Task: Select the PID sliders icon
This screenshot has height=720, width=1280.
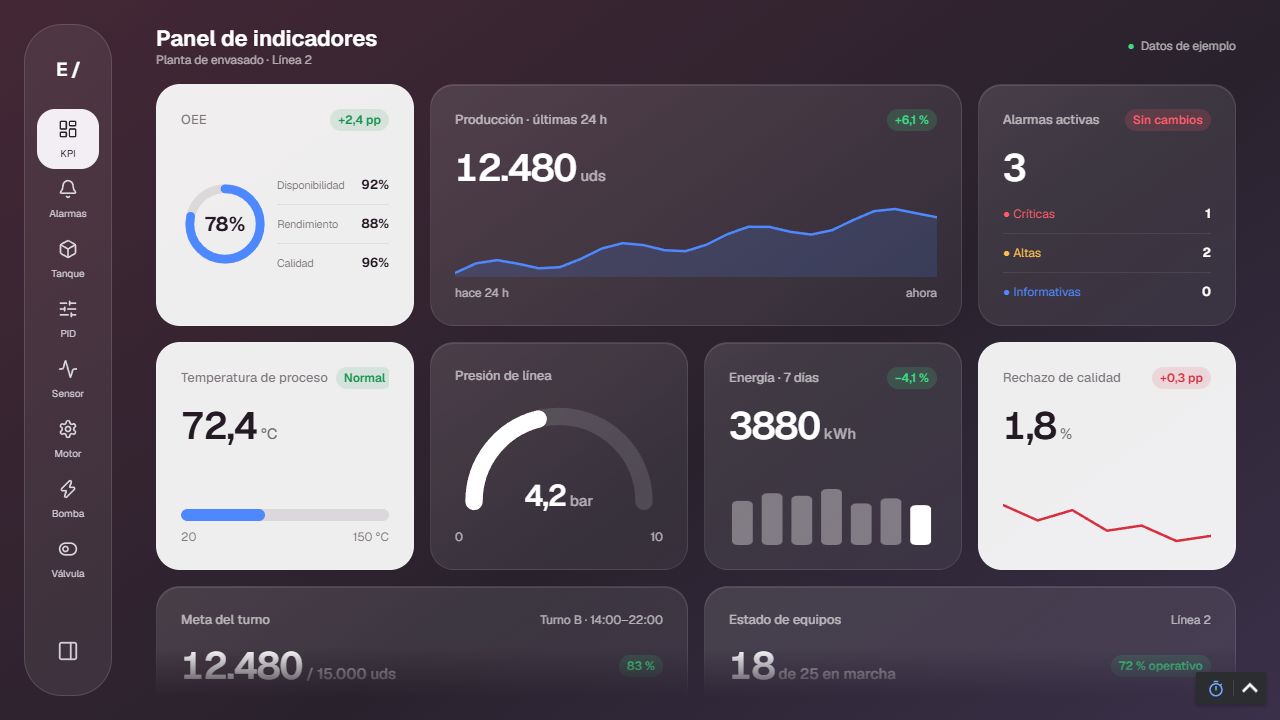Action: coord(68,309)
